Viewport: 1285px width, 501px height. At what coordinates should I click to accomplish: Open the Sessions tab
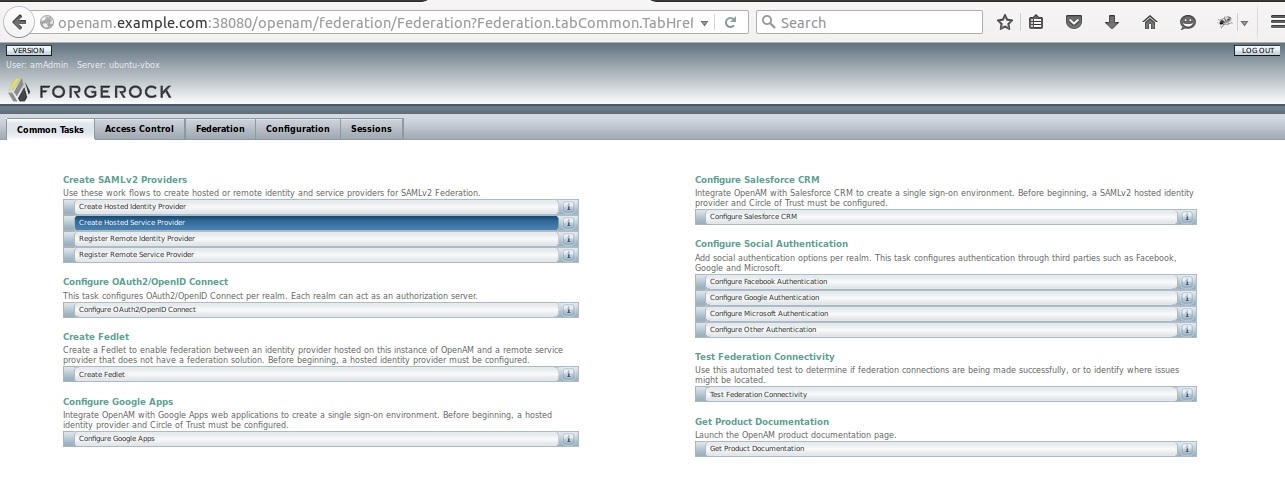[x=372, y=129]
